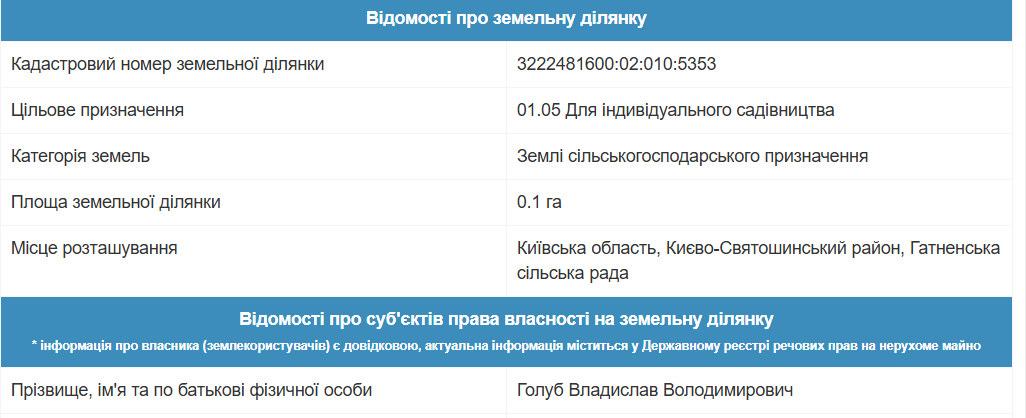Select the "Києво-Святошинський район" text

tap(779, 248)
